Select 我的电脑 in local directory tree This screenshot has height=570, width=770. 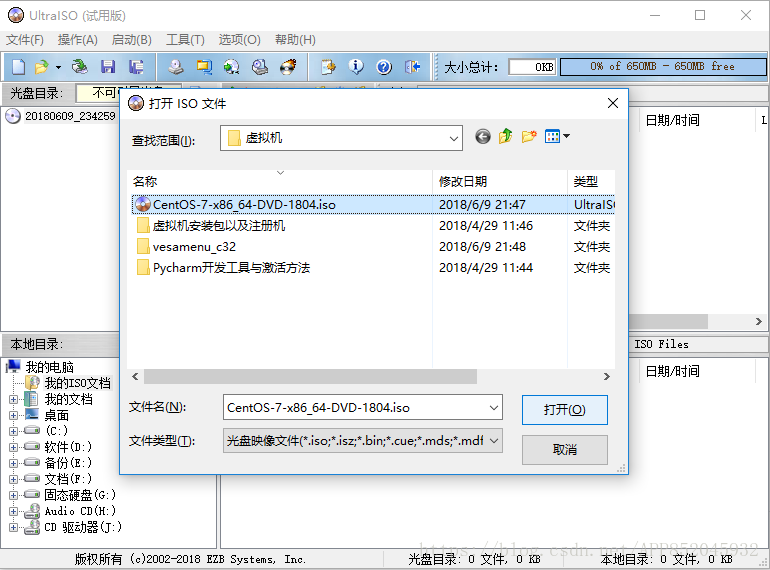50,367
